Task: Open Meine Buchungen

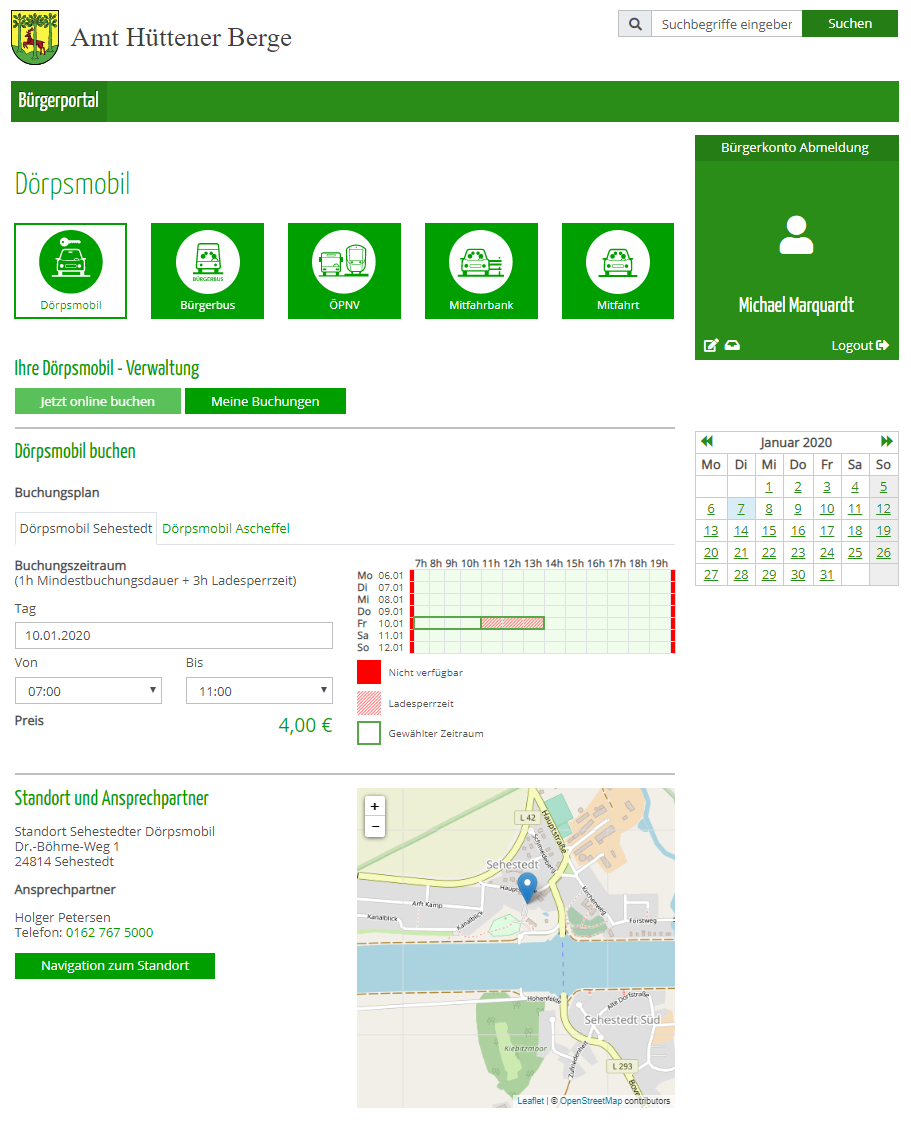Action: tap(265, 400)
